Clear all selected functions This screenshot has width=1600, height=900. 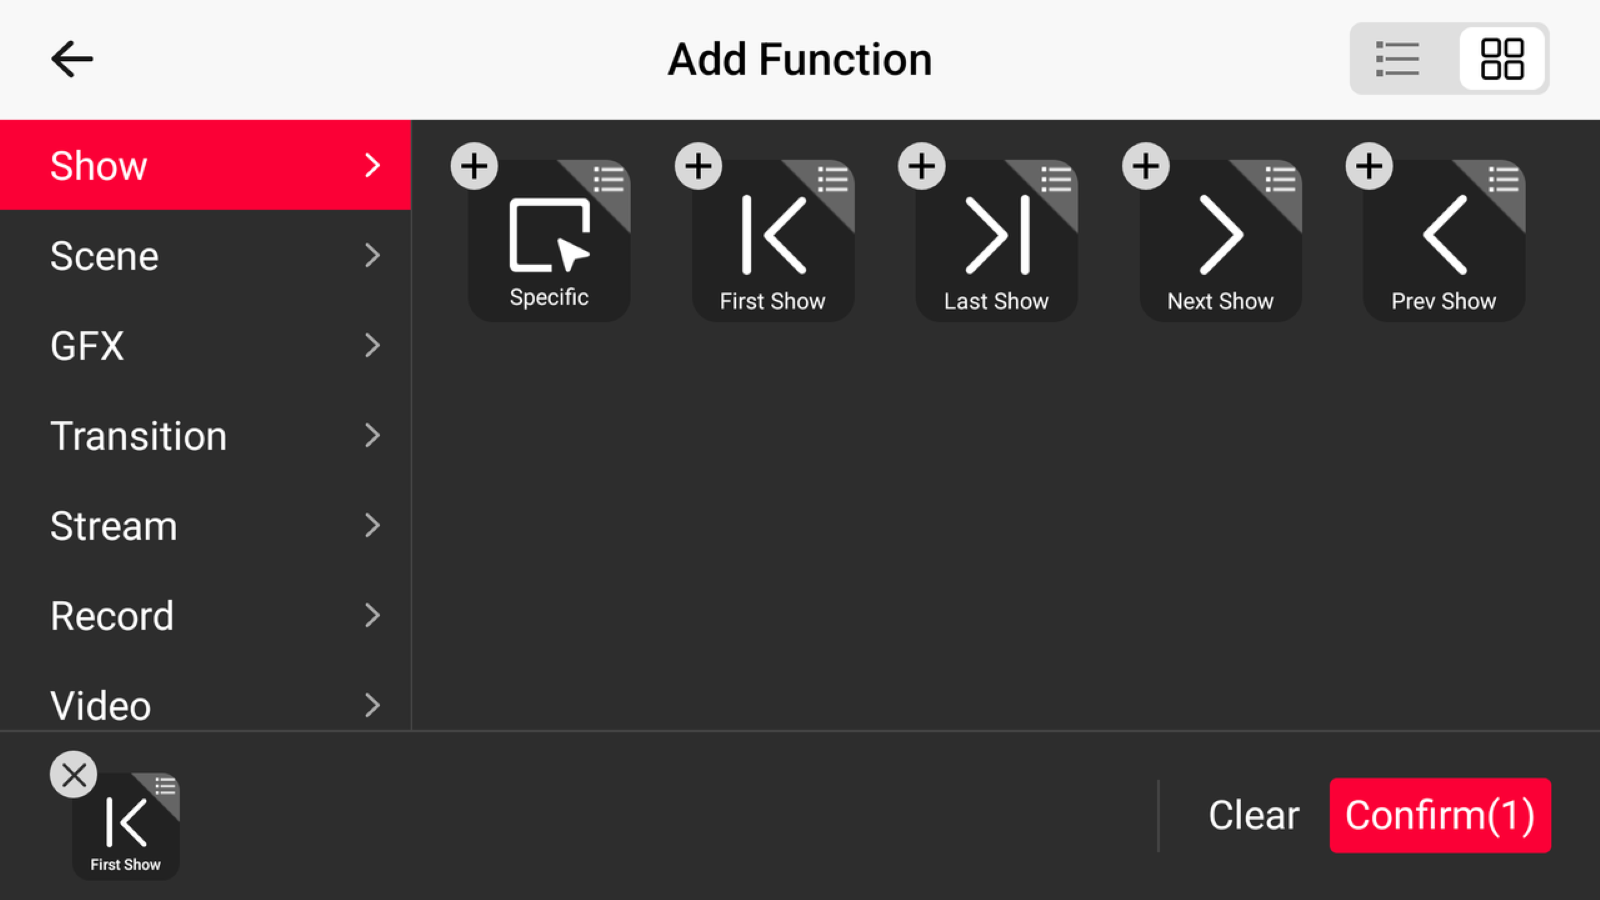click(x=1254, y=815)
